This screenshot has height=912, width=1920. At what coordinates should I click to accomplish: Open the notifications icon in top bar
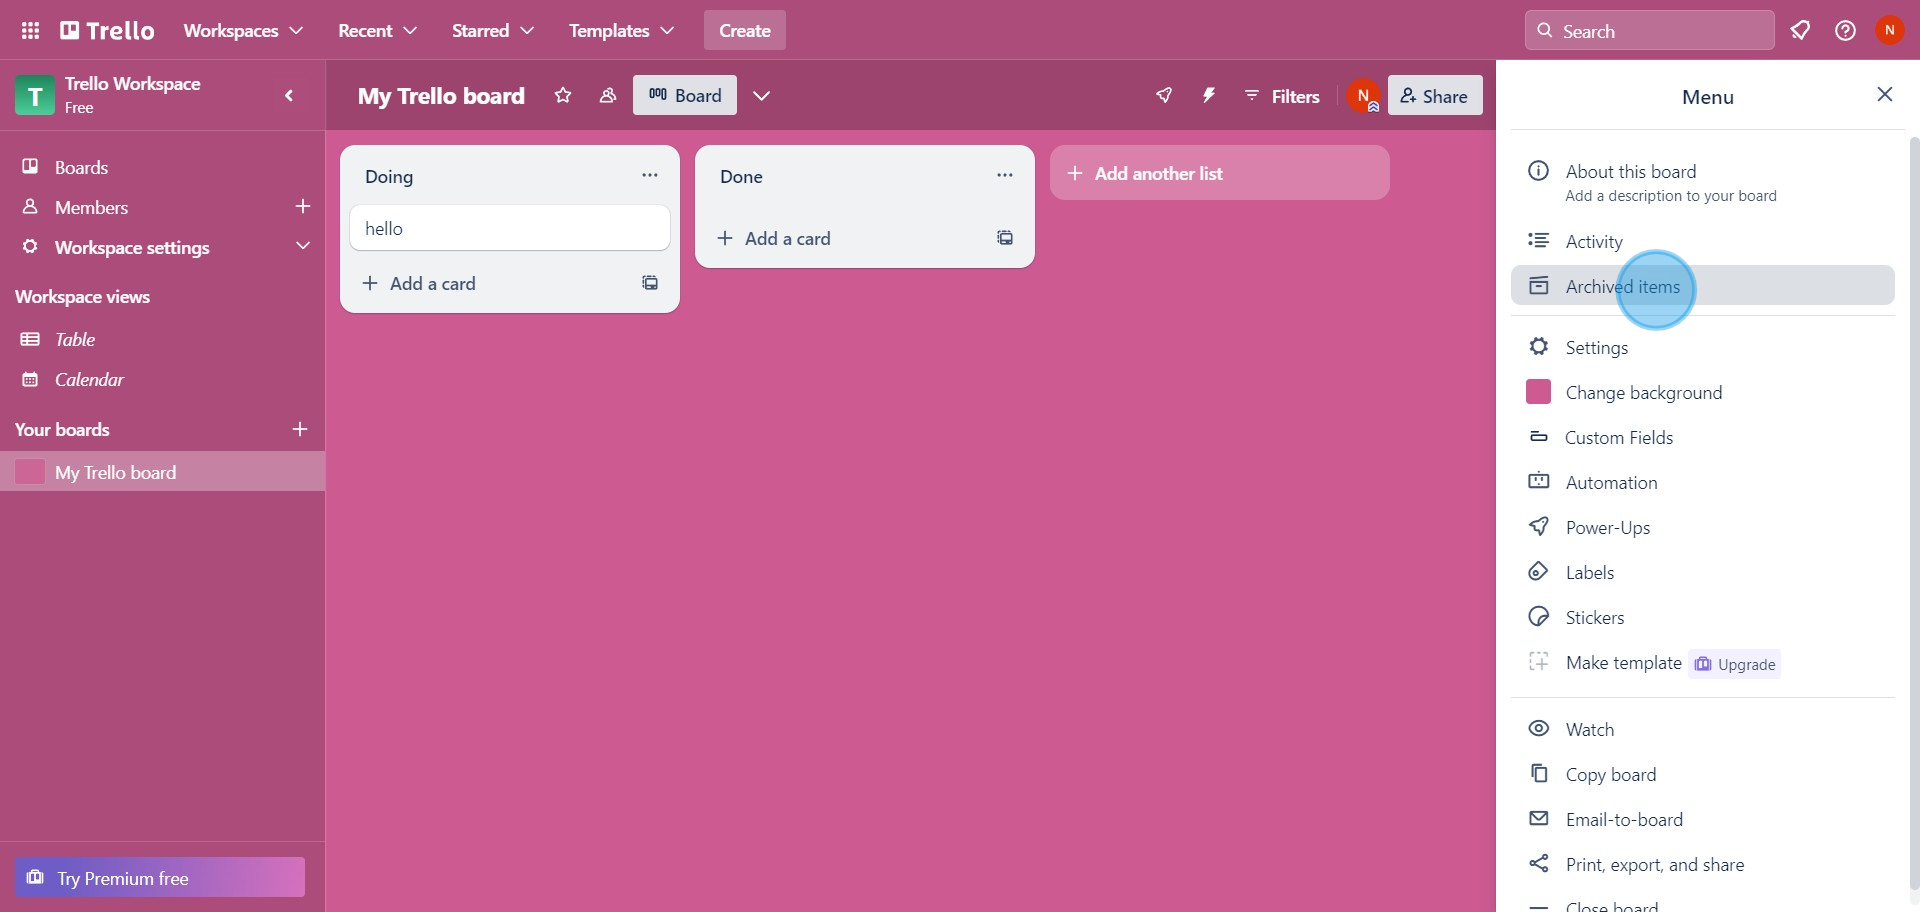click(x=1801, y=31)
